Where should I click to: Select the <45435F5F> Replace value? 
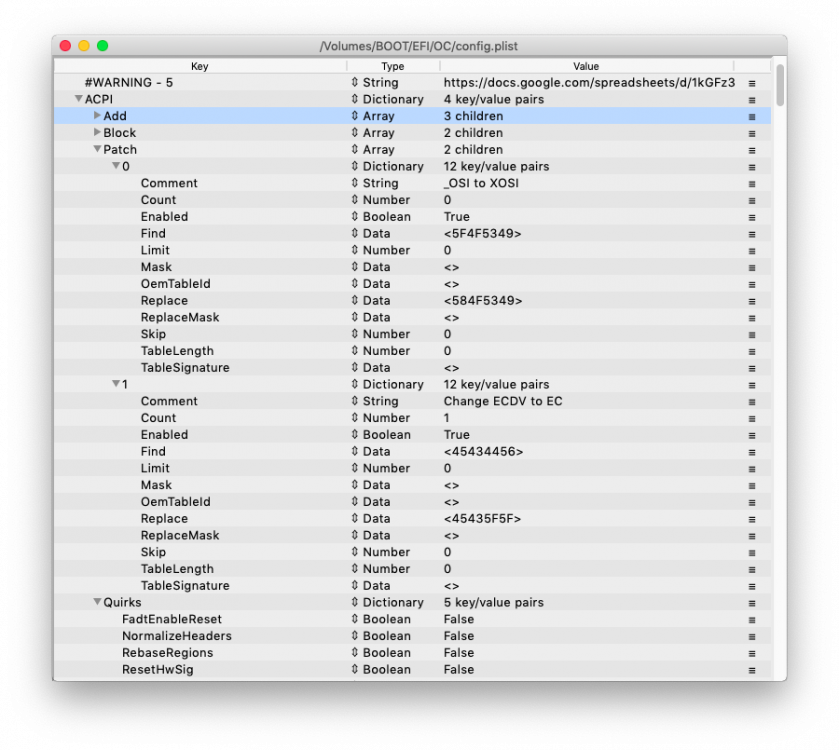pyautogui.click(x=482, y=518)
